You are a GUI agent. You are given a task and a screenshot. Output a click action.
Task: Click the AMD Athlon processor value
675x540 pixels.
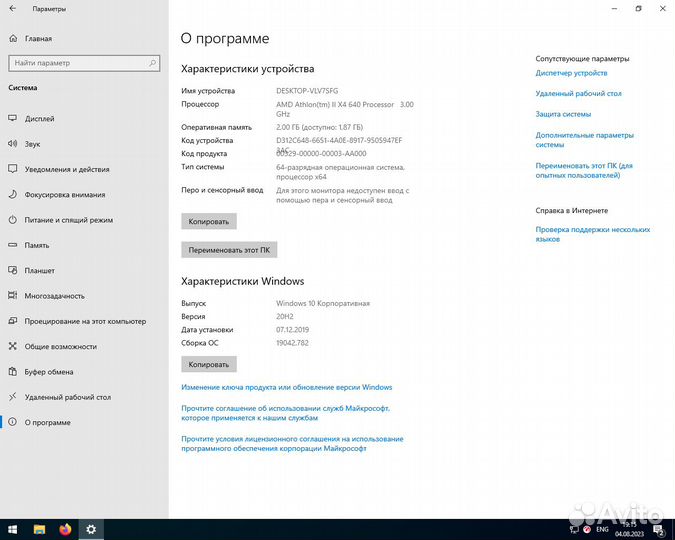345,109
